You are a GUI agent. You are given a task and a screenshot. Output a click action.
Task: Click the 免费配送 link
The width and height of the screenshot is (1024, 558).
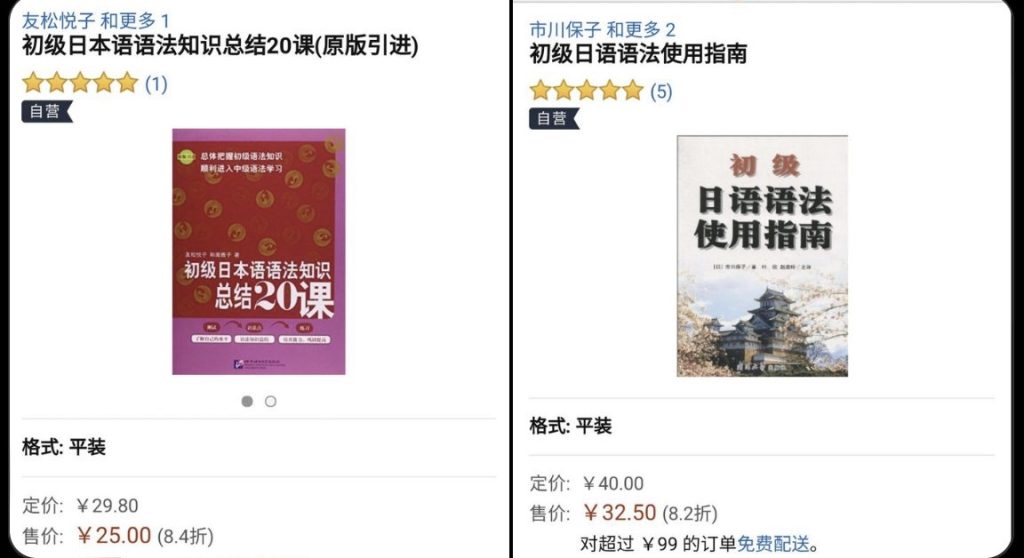[x=773, y=543]
